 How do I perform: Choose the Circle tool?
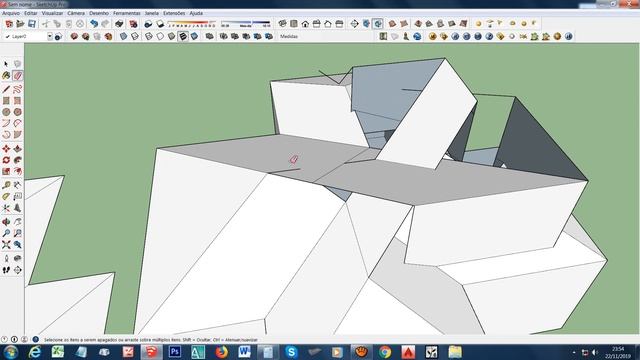click(x=6, y=112)
